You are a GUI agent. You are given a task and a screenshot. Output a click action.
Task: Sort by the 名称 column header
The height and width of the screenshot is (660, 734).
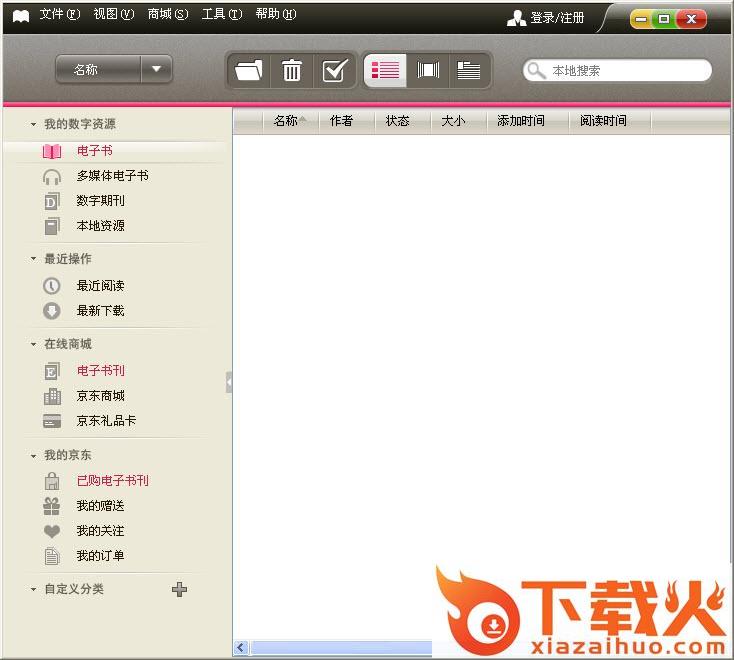tap(291, 121)
